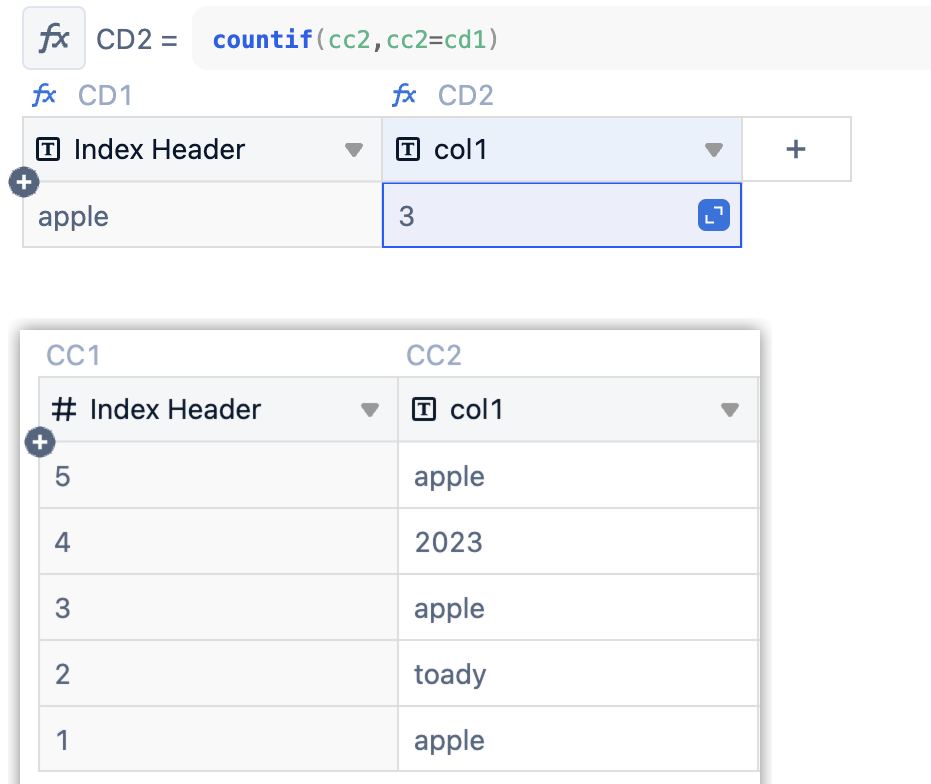Select the 2023 cell
The width and height of the screenshot is (931, 784).
pyautogui.click(x=578, y=541)
